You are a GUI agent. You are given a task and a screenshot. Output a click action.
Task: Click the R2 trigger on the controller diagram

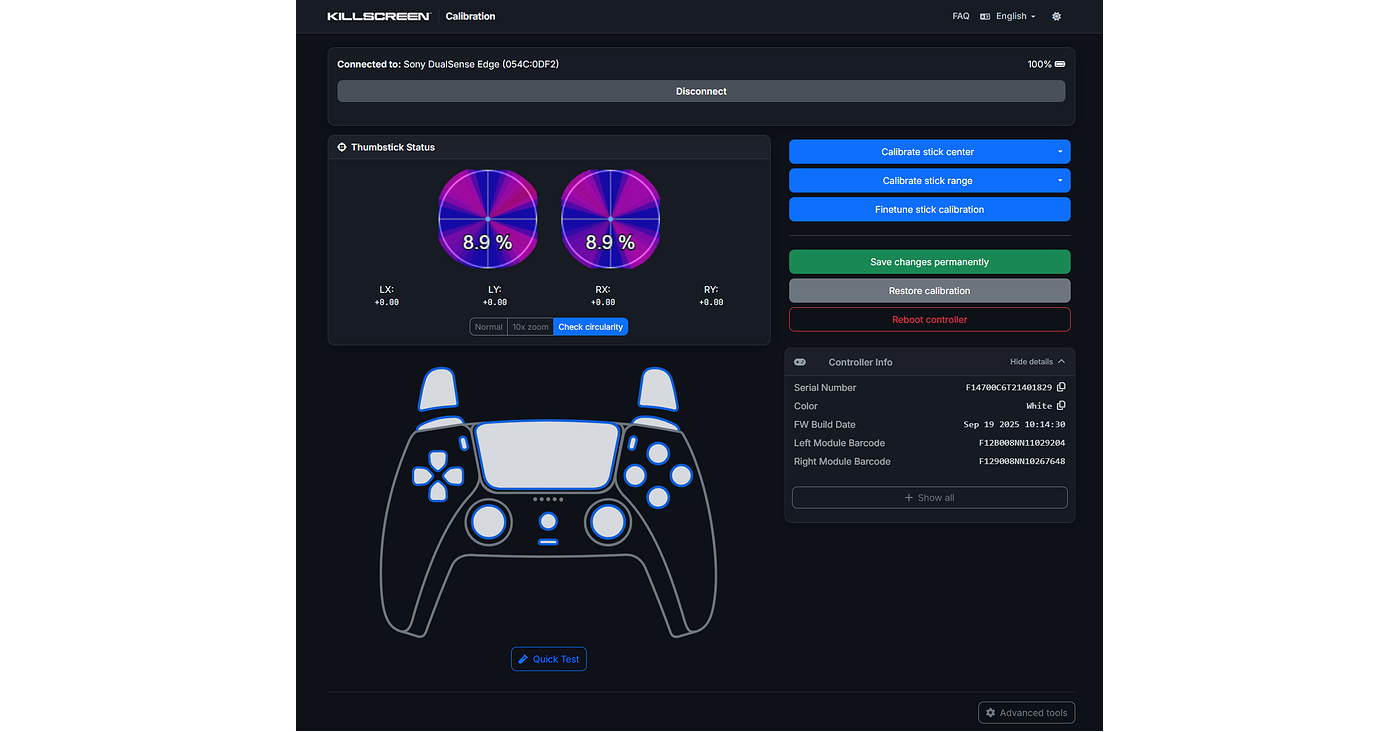click(657, 389)
